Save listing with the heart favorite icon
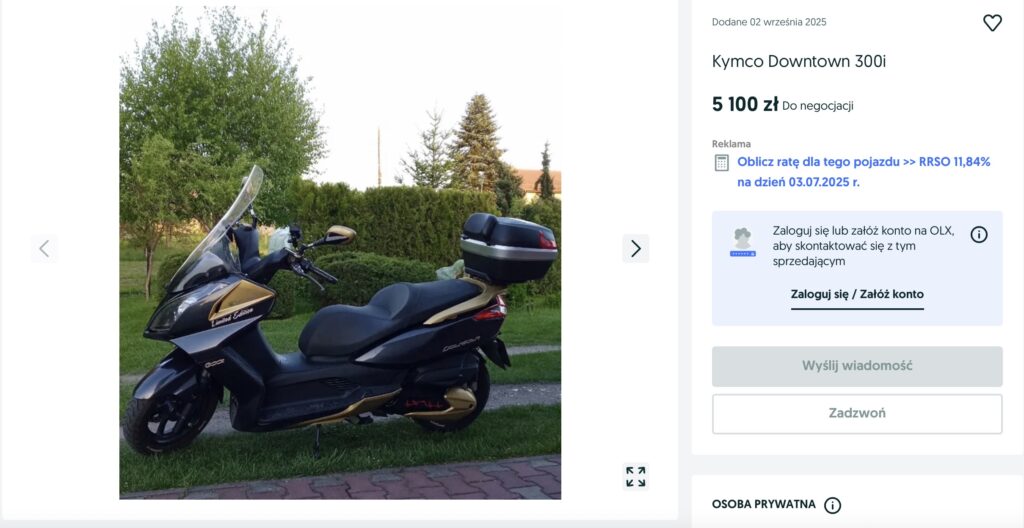 coord(992,23)
